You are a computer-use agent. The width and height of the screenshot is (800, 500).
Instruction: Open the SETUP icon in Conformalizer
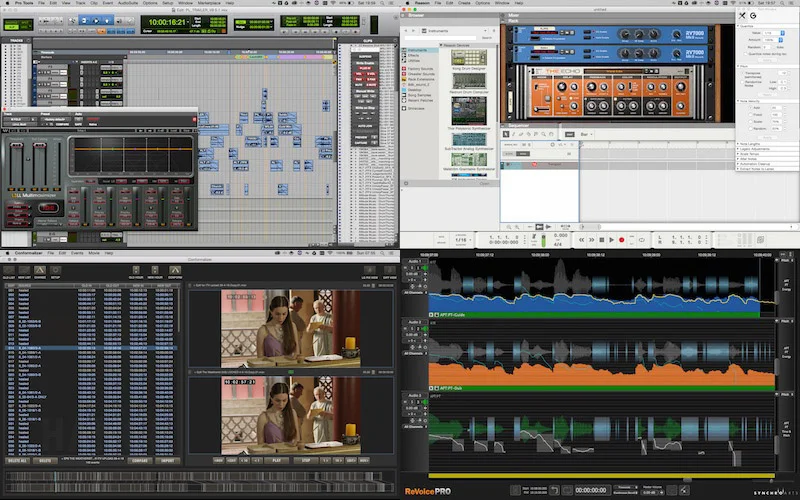click(56, 270)
